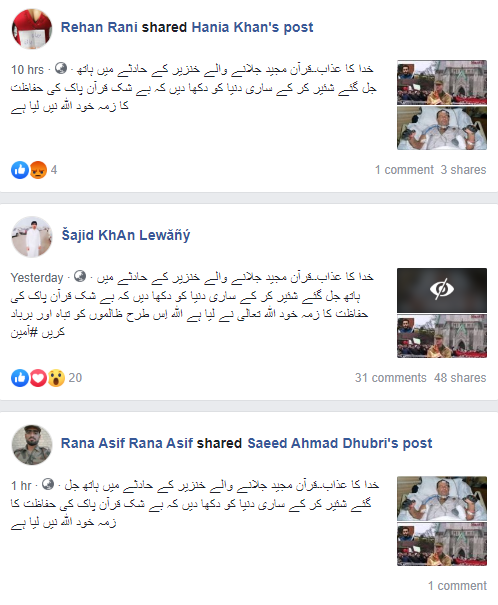Click the globe icon next to 1 hr
498x605 pixels.
(48, 484)
